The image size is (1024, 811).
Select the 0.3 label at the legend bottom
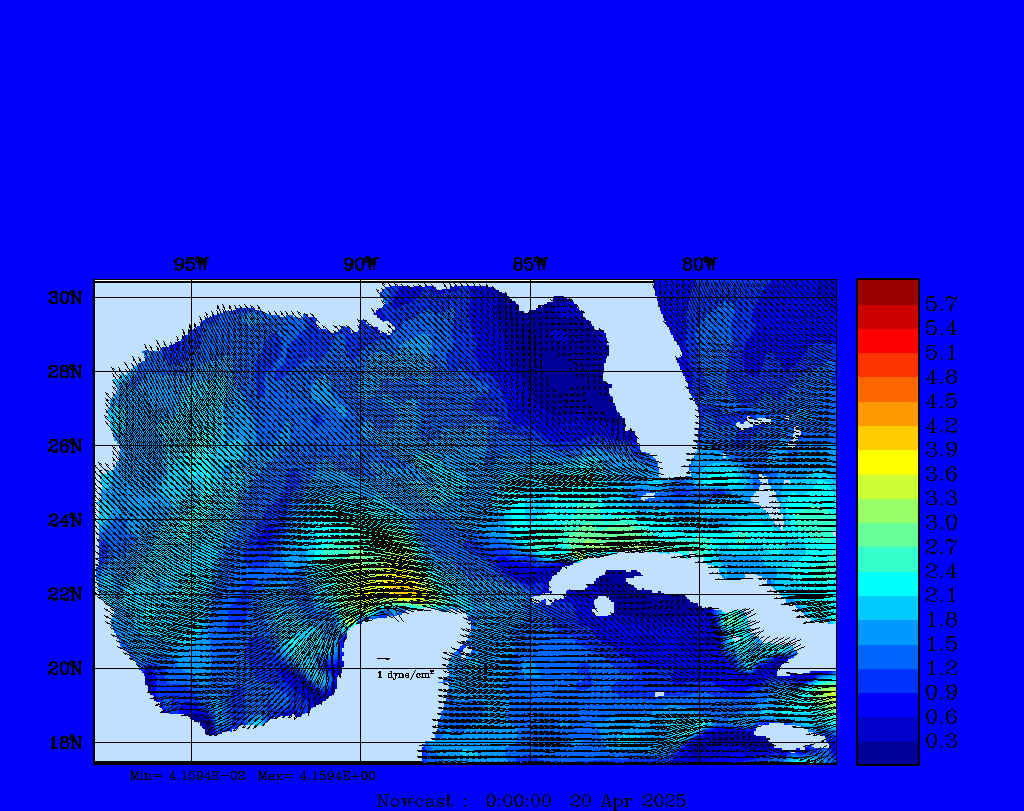(940, 741)
